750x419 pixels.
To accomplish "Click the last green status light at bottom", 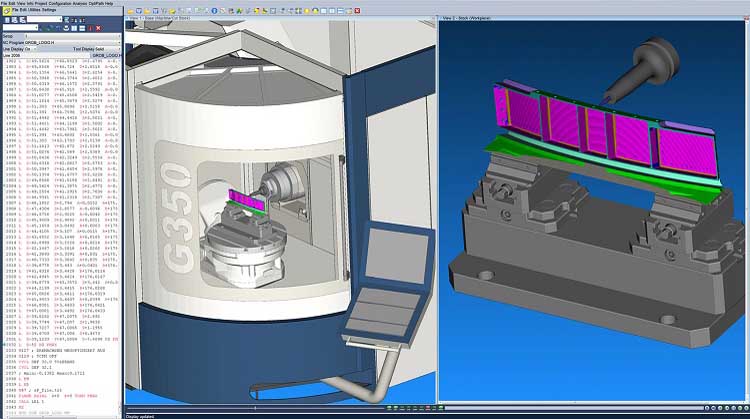I will [x=441, y=408].
